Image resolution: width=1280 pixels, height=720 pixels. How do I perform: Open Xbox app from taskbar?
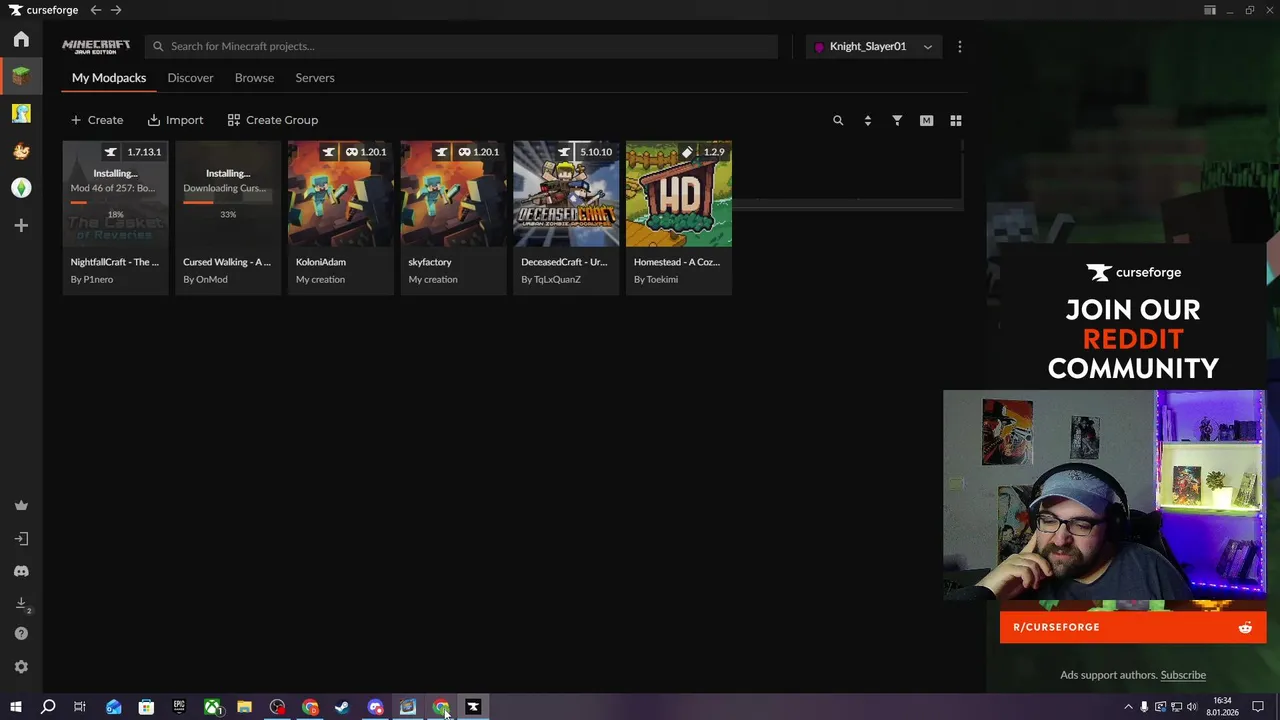213,707
